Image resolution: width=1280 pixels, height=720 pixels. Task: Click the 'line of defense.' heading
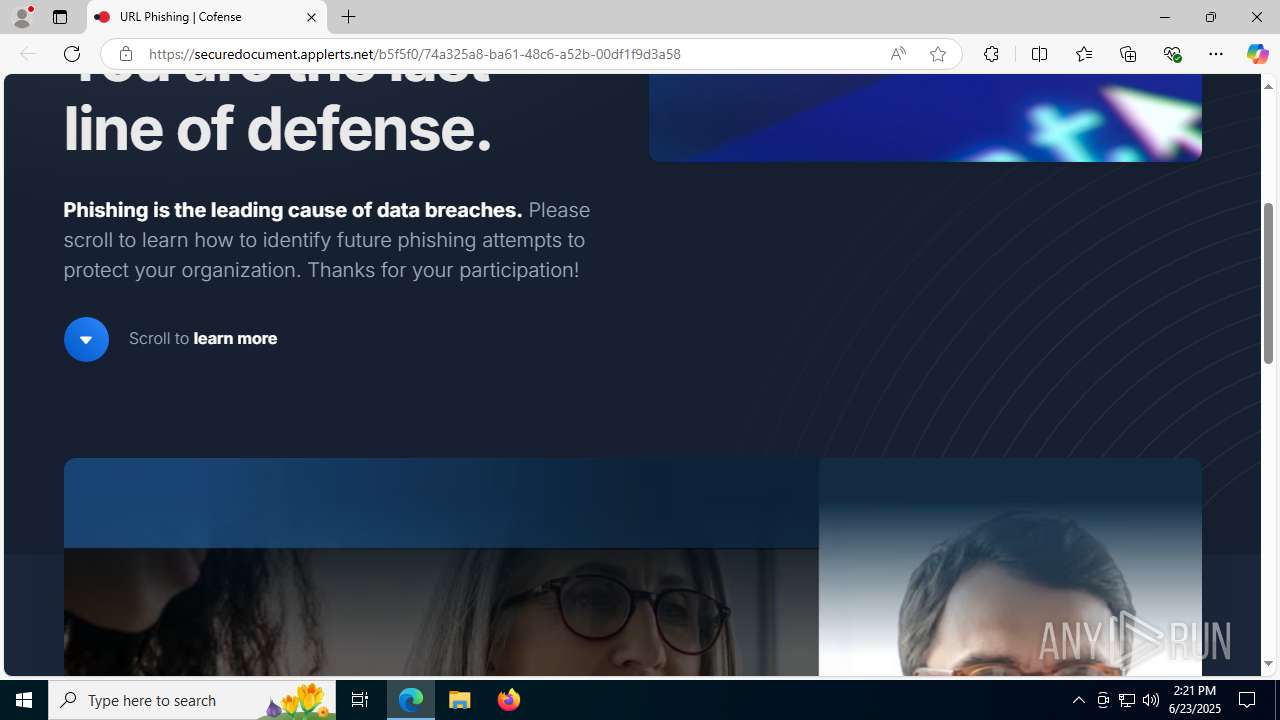[x=278, y=128]
